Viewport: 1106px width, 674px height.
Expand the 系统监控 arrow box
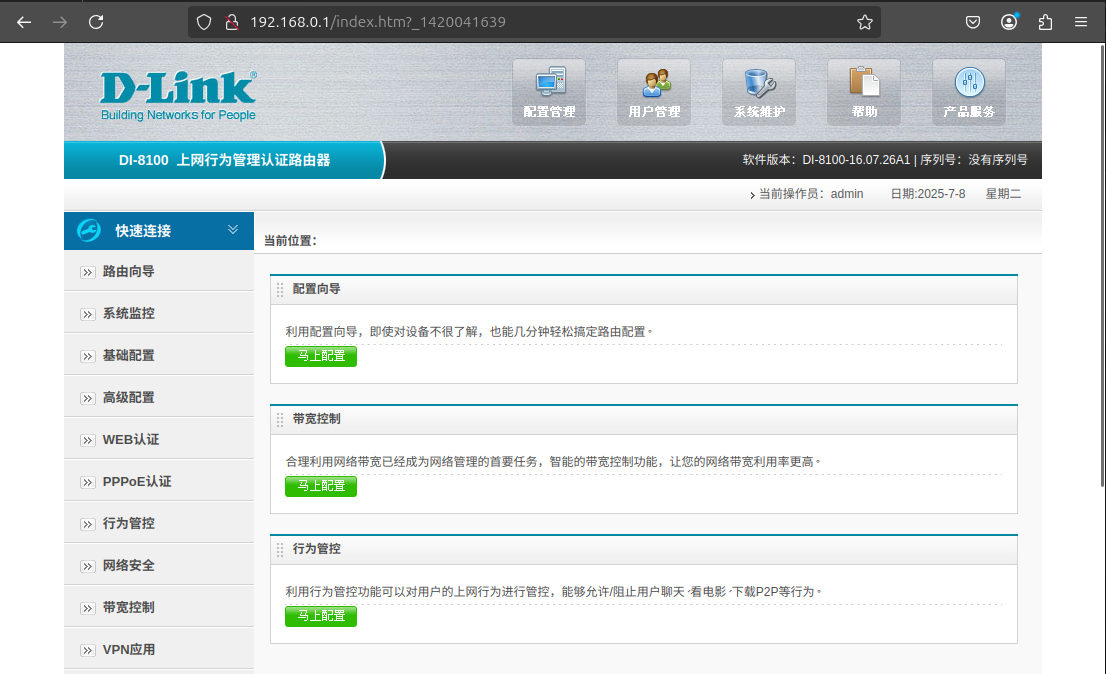(x=87, y=314)
